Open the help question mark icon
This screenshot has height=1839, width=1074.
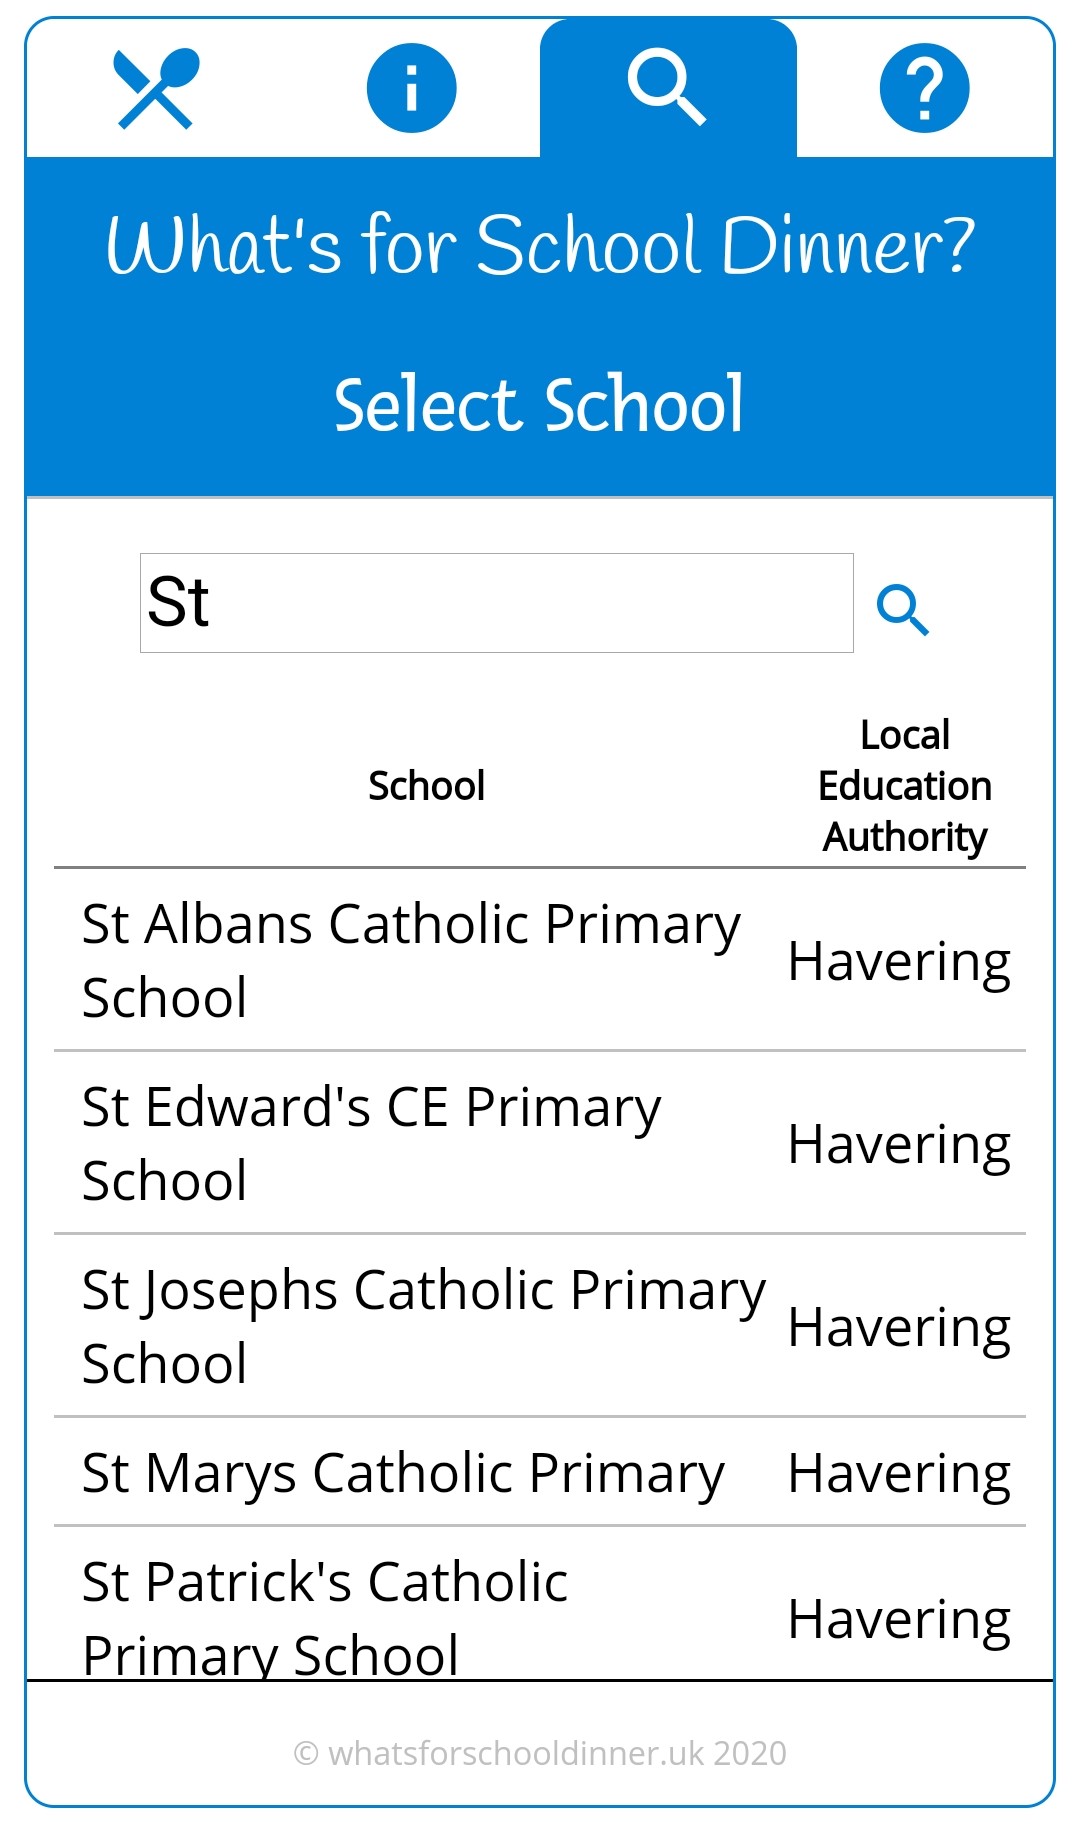[924, 89]
